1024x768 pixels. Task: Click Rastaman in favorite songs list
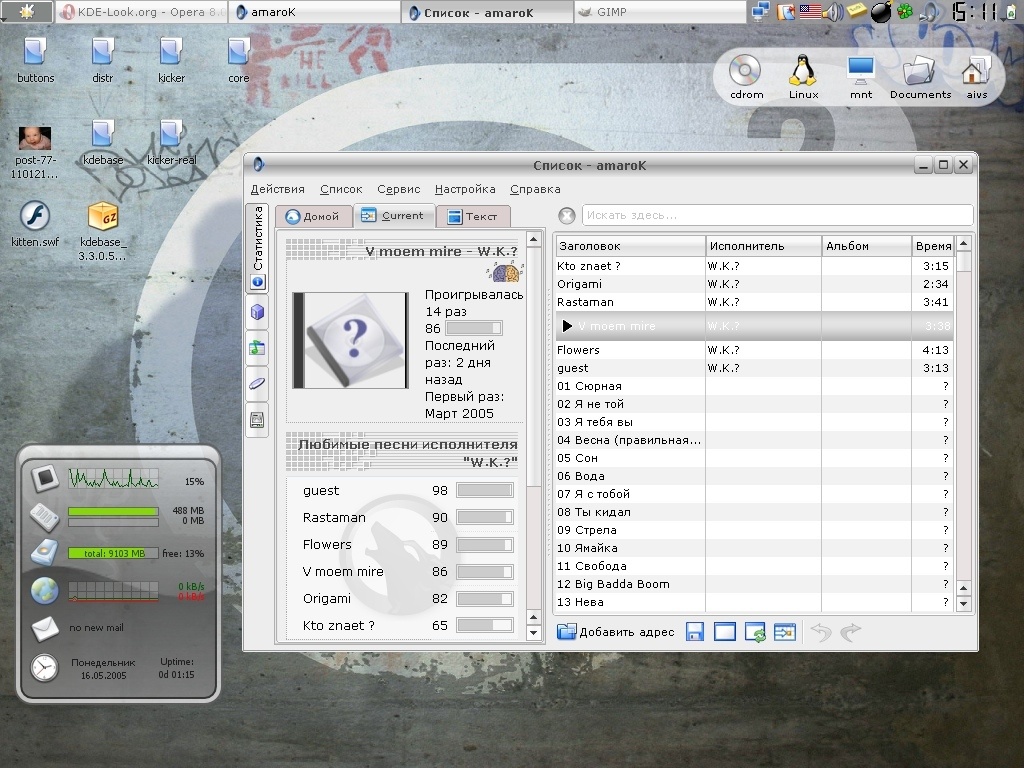pyautogui.click(x=334, y=517)
